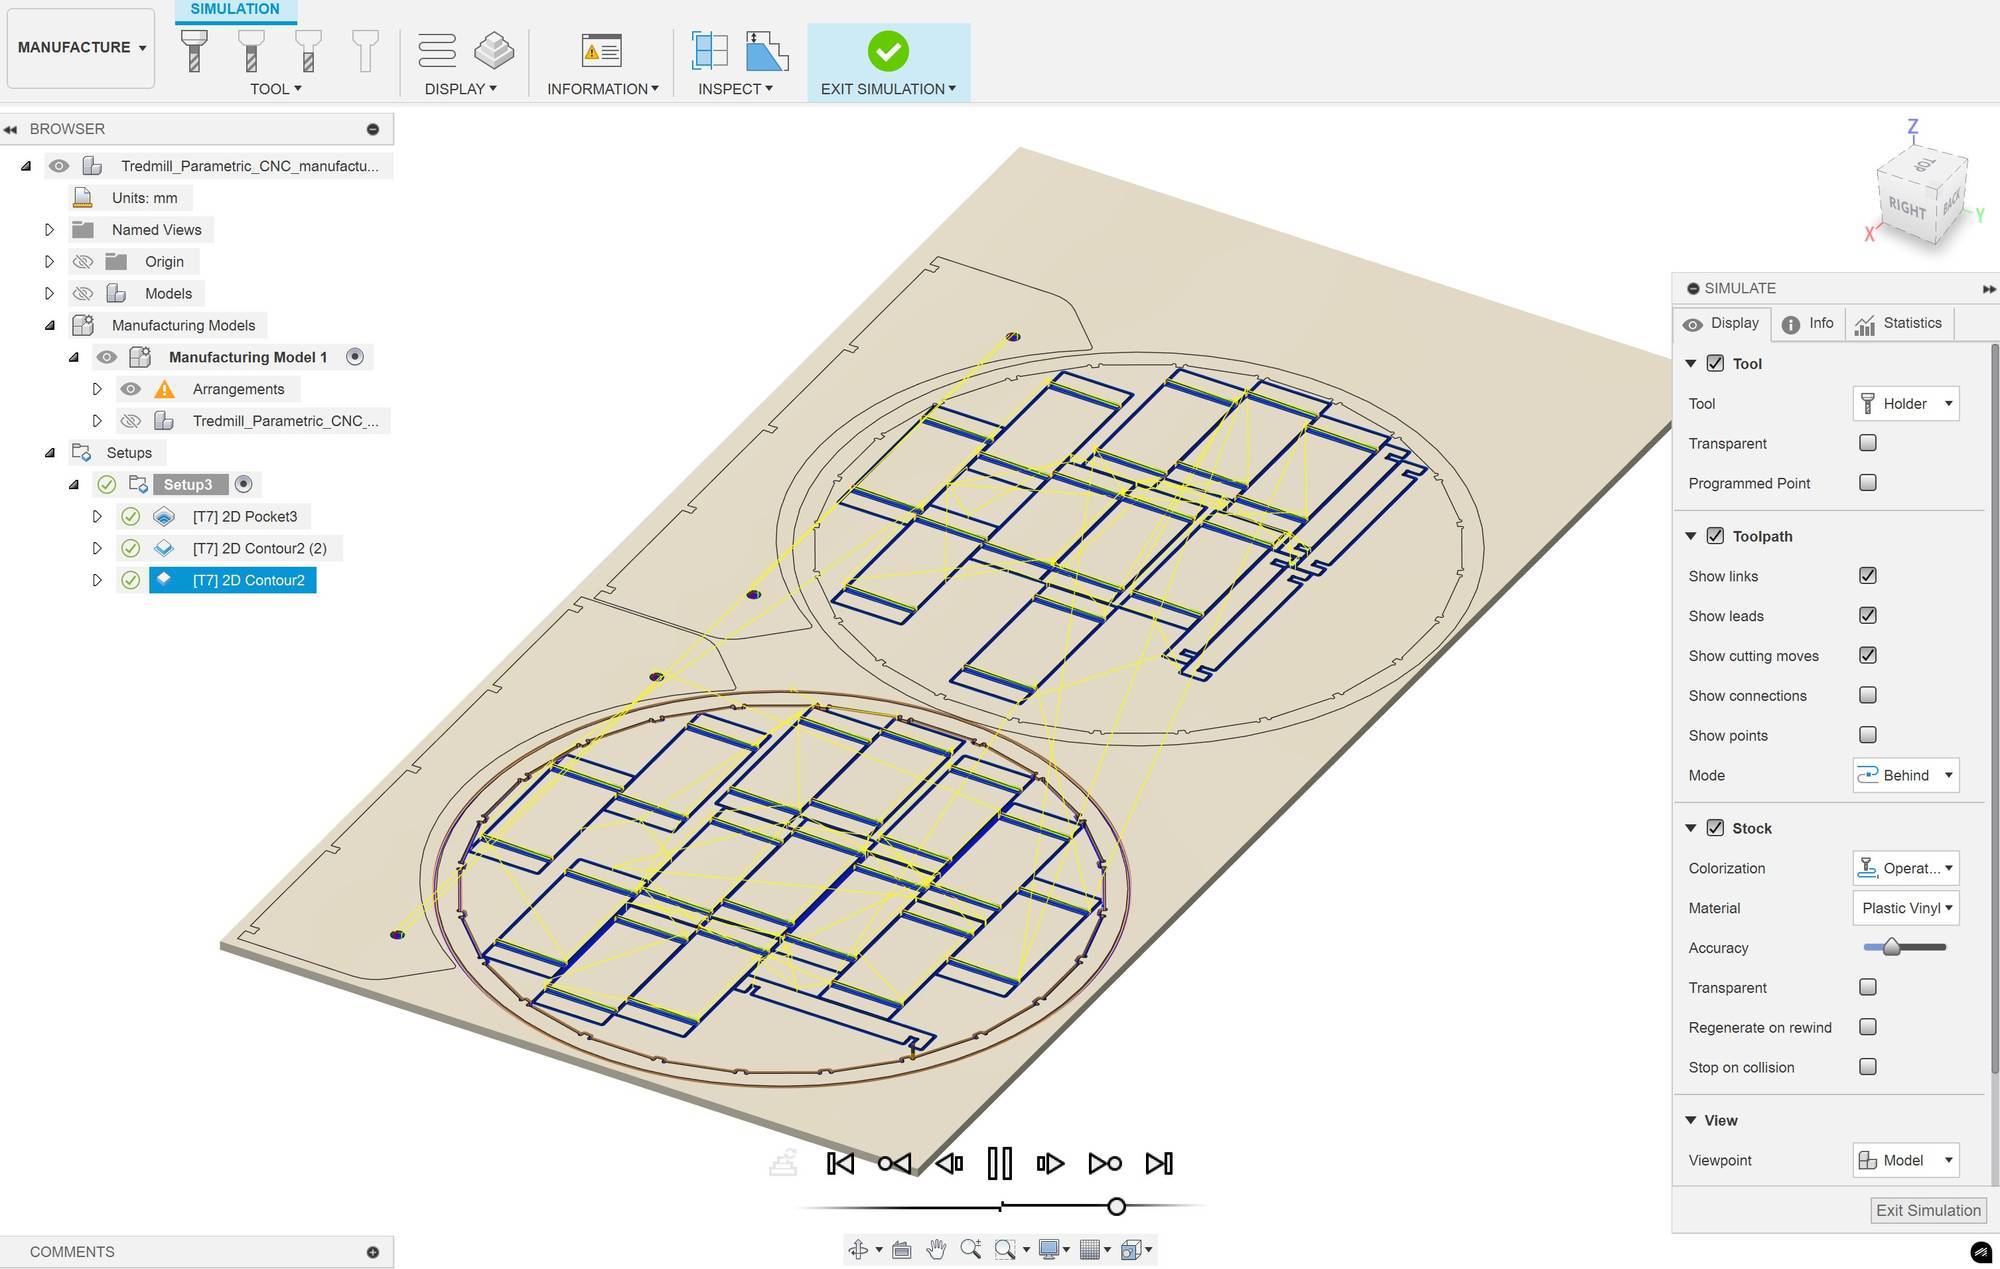Go to previous operation in simulation
This screenshot has width=2000, height=1269.
click(894, 1163)
